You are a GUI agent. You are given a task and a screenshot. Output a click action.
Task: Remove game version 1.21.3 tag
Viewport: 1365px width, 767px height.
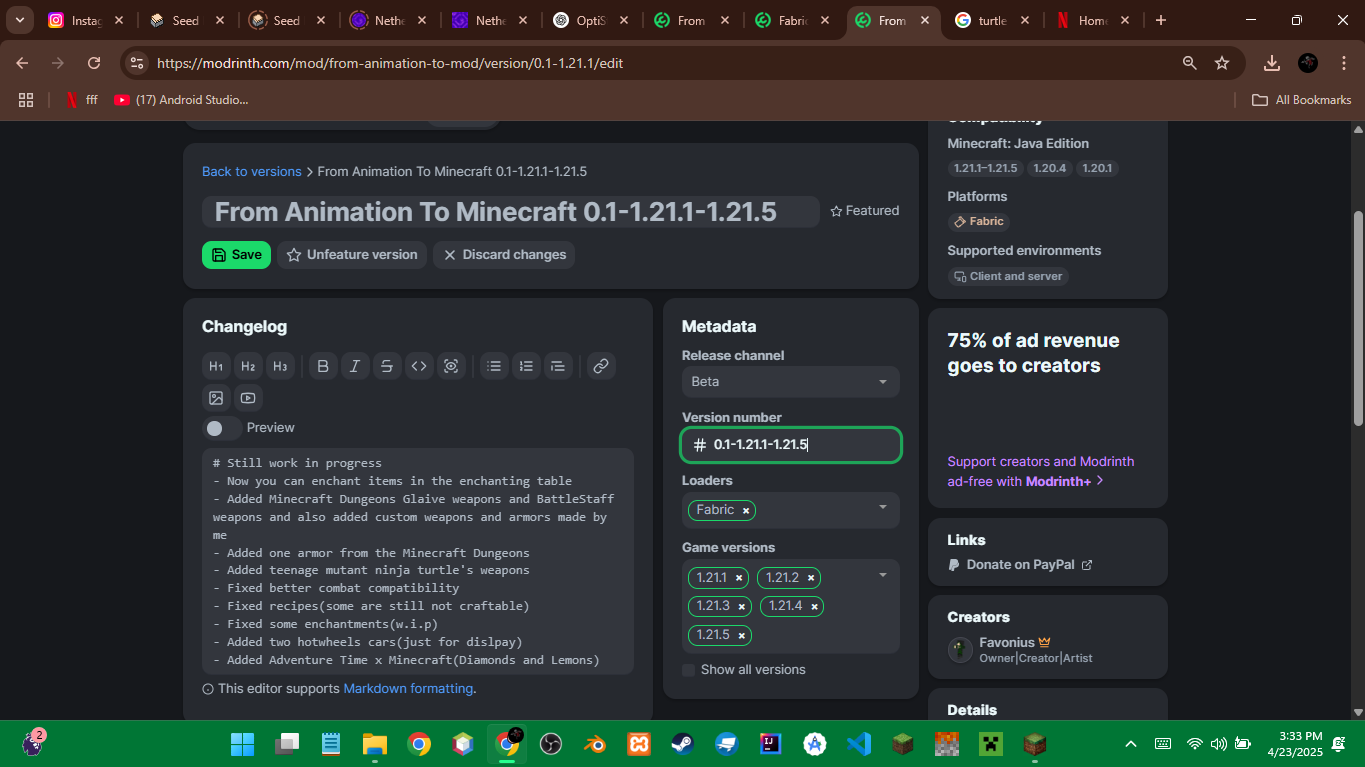click(742, 606)
